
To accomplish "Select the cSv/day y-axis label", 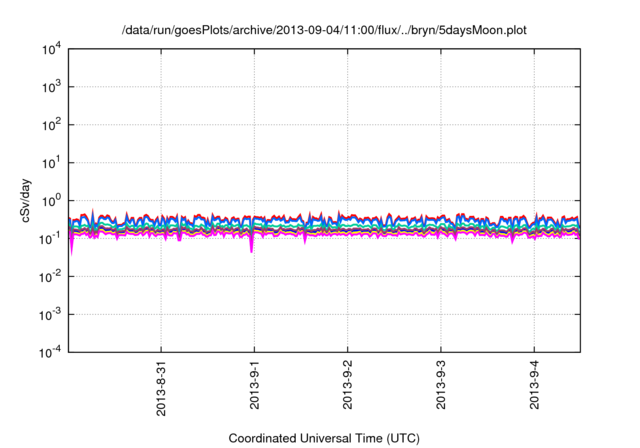I will tap(25, 200).
